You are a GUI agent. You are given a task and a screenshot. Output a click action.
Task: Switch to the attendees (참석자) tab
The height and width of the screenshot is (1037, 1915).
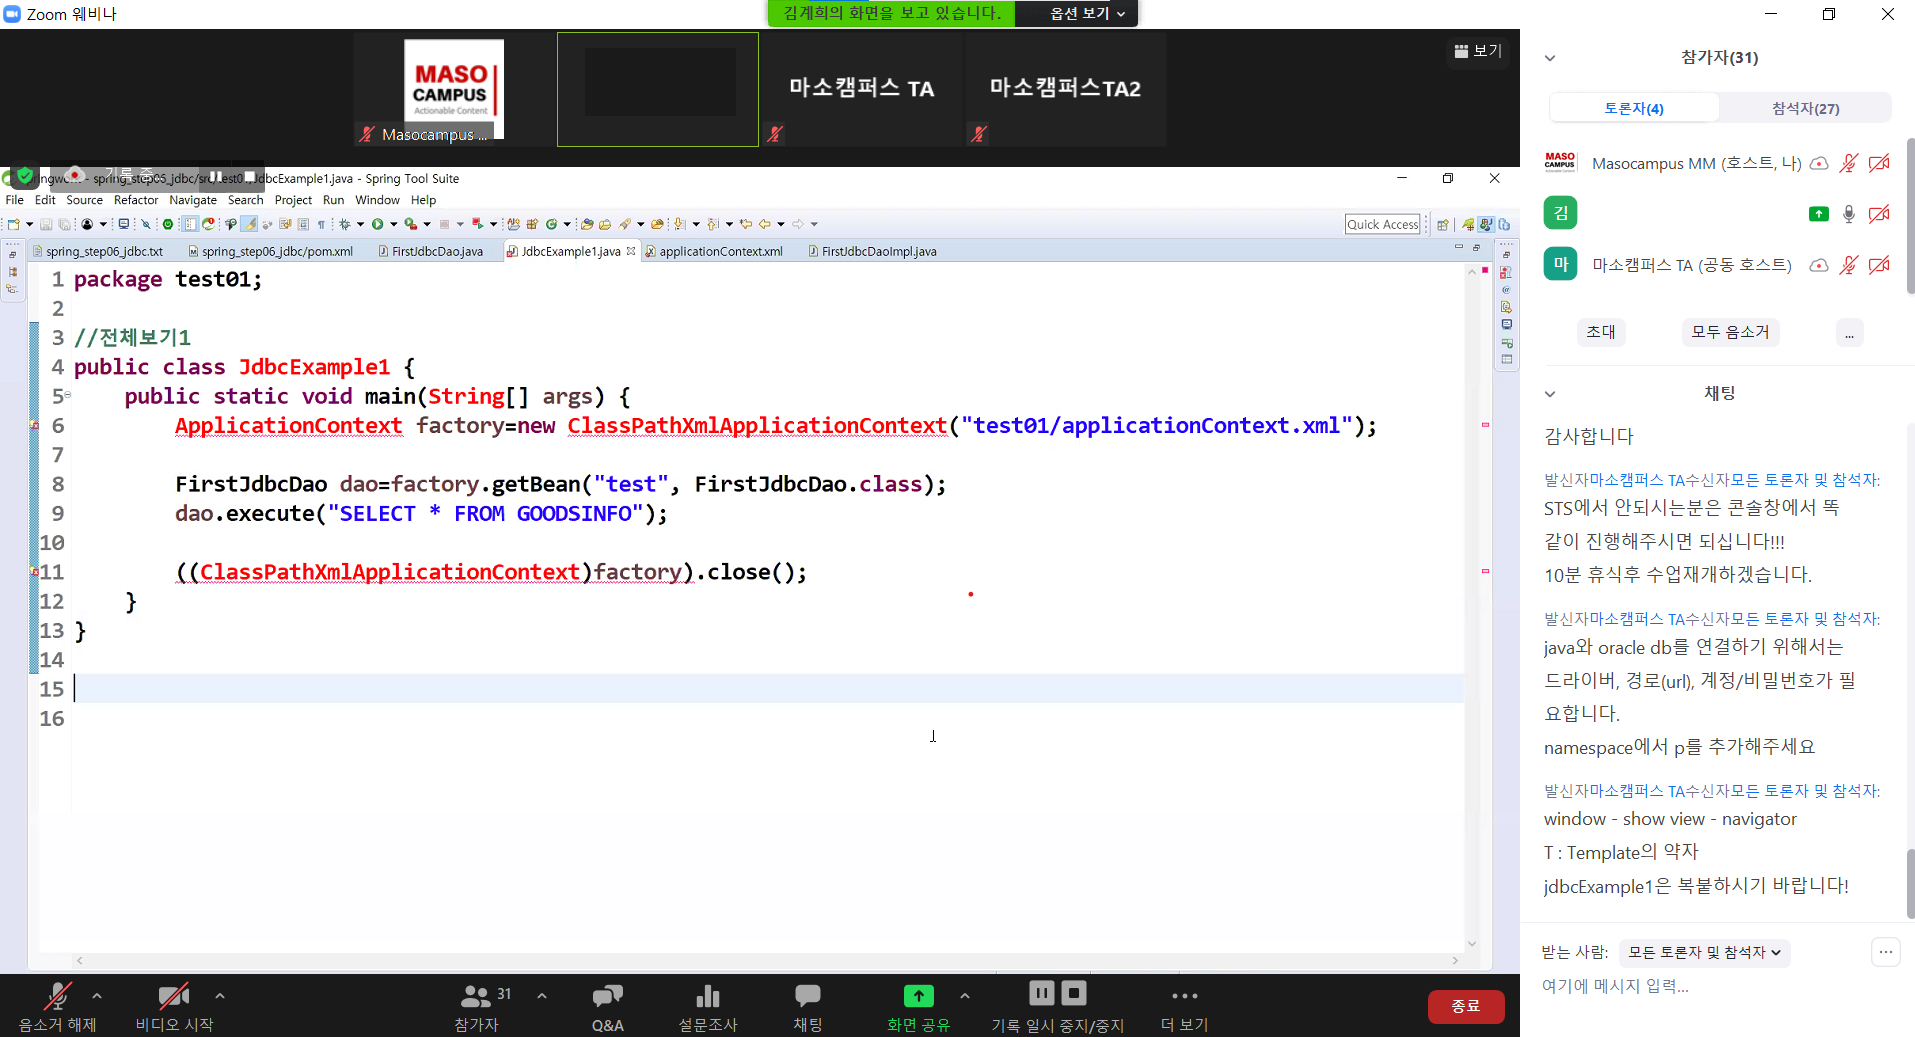pyautogui.click(x=1804, y=108)
